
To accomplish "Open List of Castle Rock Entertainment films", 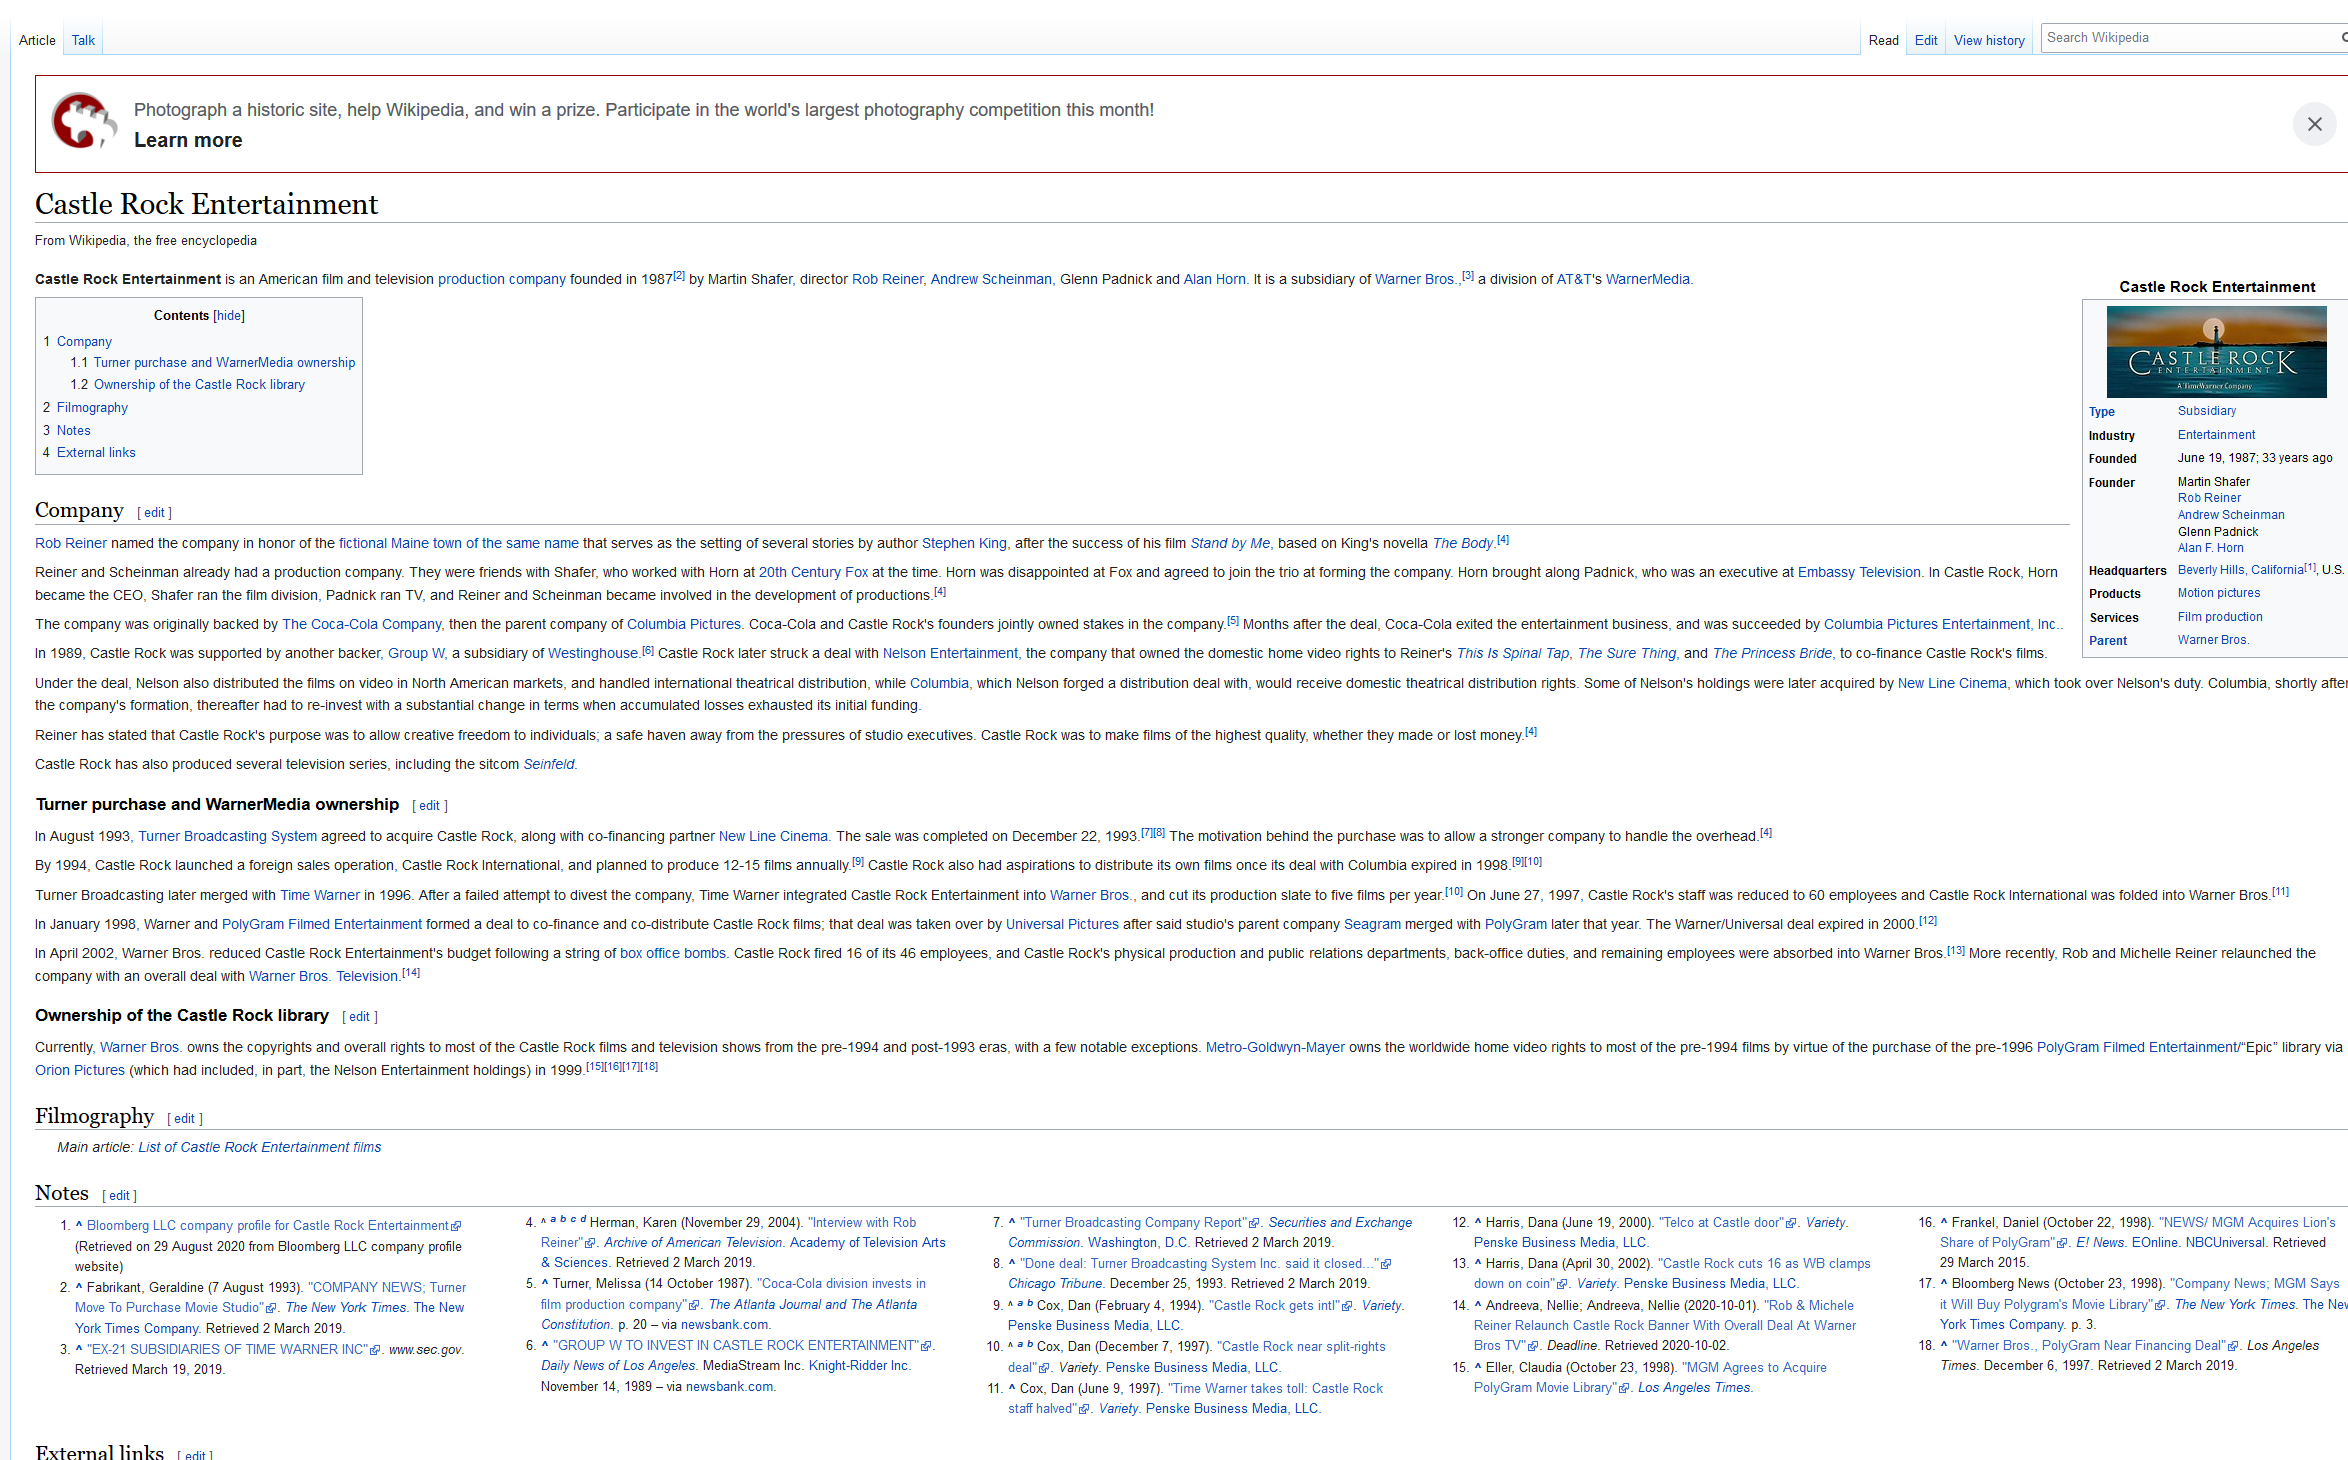I will [x=260, y=1148].
